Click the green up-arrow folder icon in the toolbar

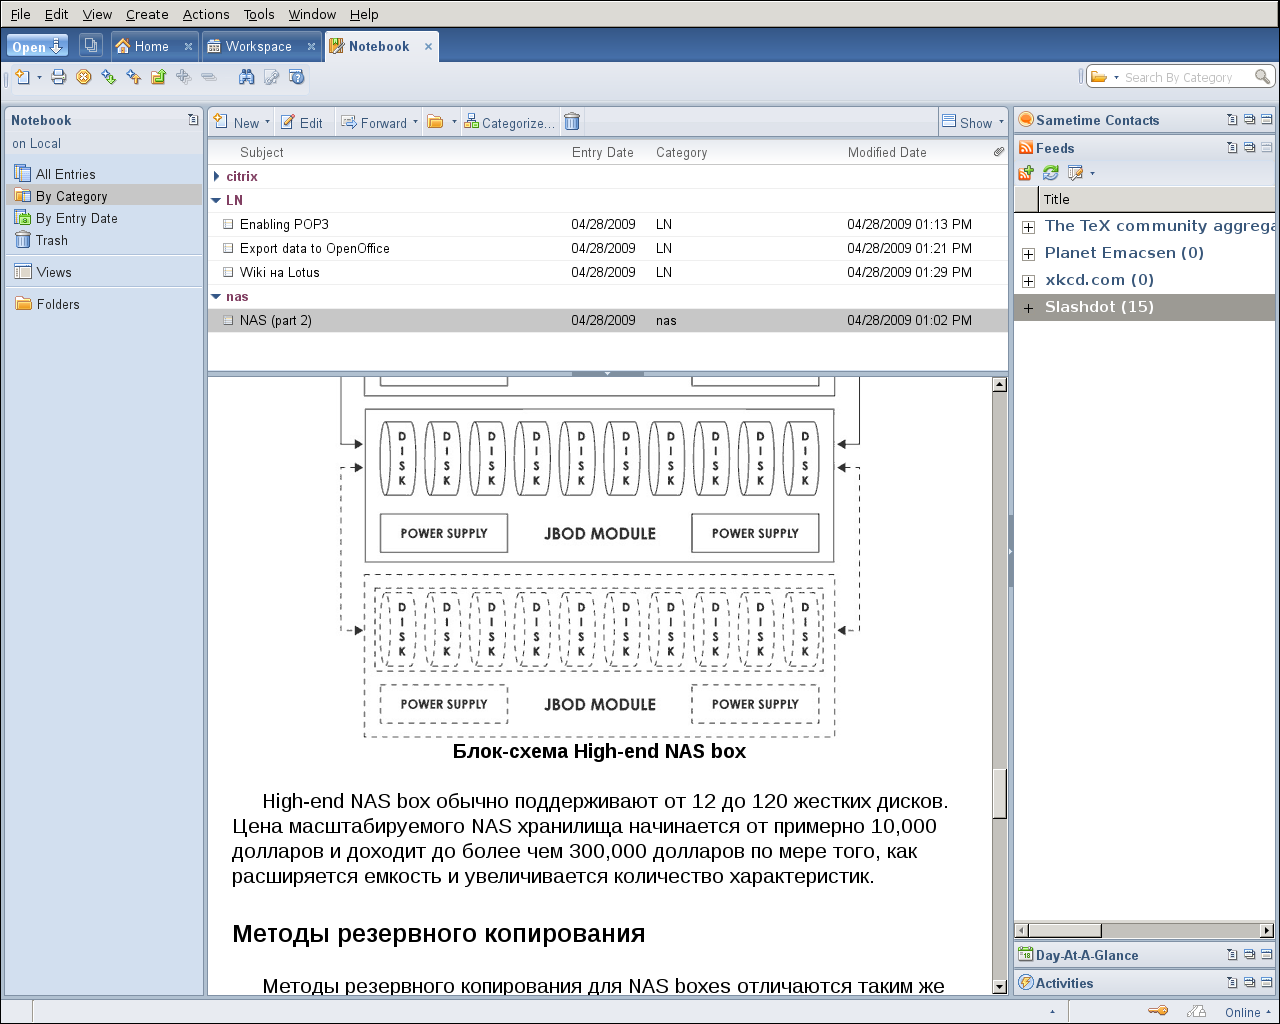pyautogui.click(x=158, y=77)
